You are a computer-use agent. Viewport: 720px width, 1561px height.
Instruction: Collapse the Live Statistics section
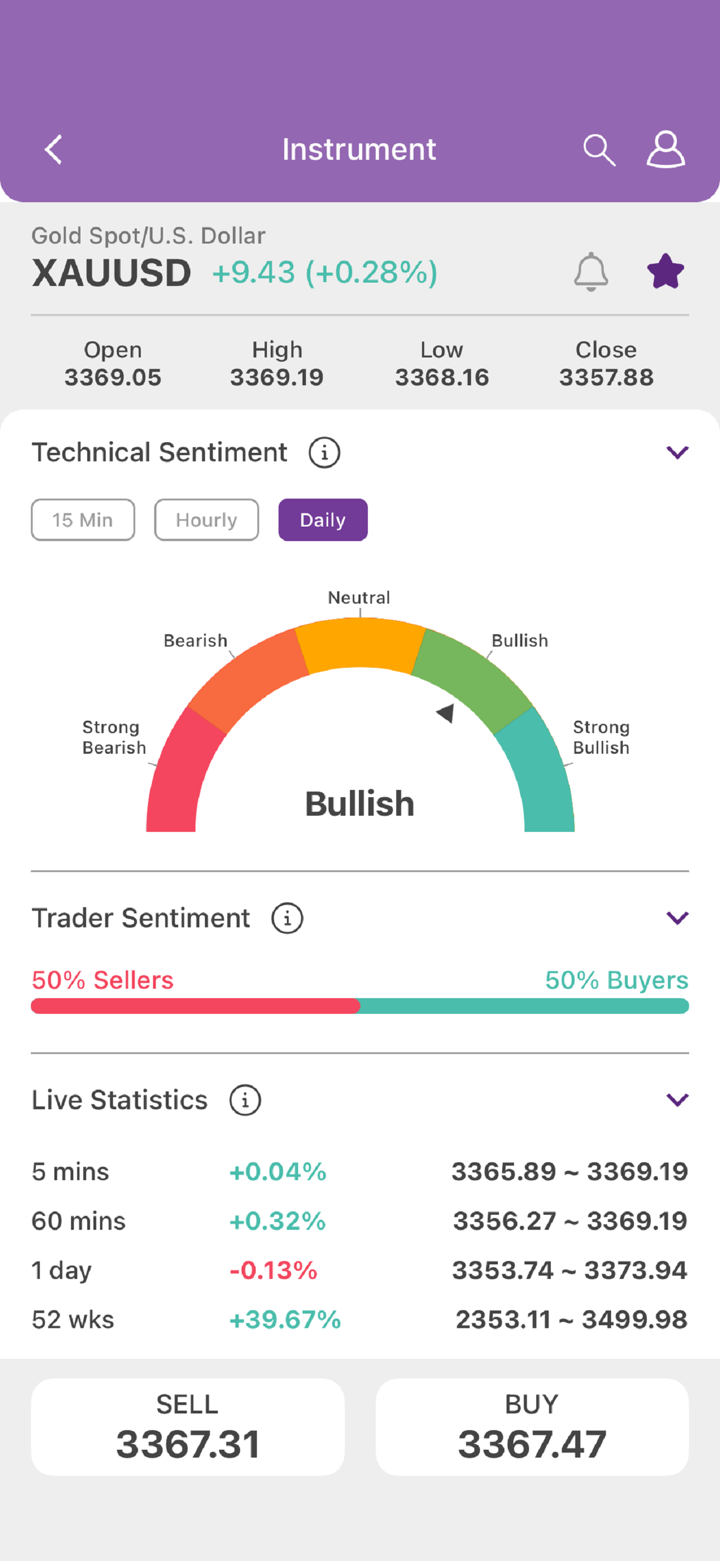(677, 1100)
